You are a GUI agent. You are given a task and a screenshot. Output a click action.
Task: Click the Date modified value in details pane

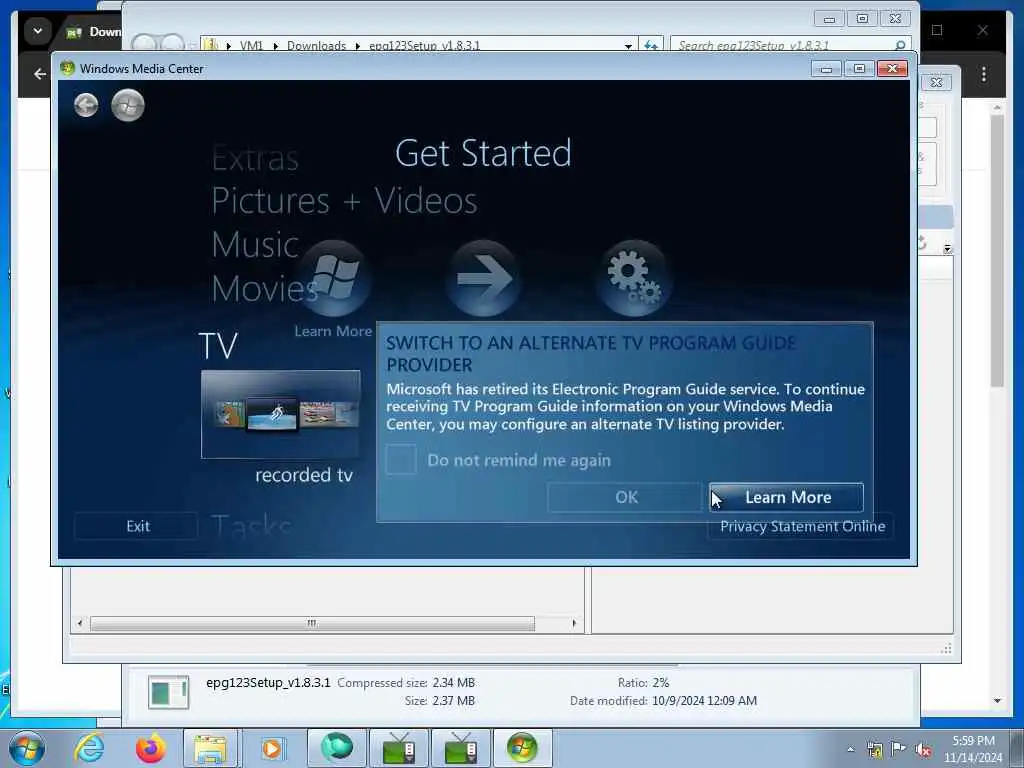coord(705,701)
